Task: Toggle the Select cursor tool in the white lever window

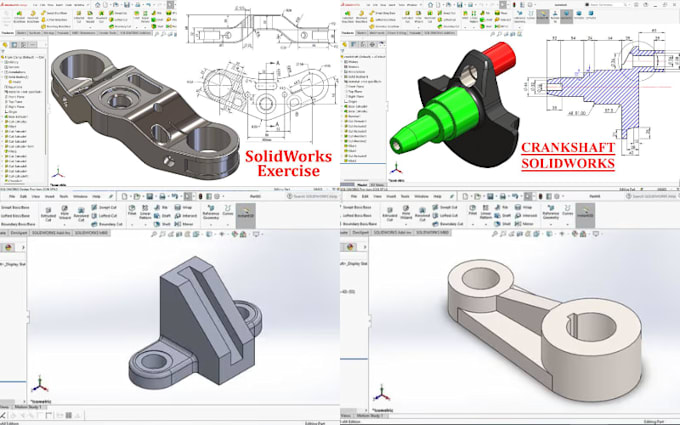Action: 527,196
